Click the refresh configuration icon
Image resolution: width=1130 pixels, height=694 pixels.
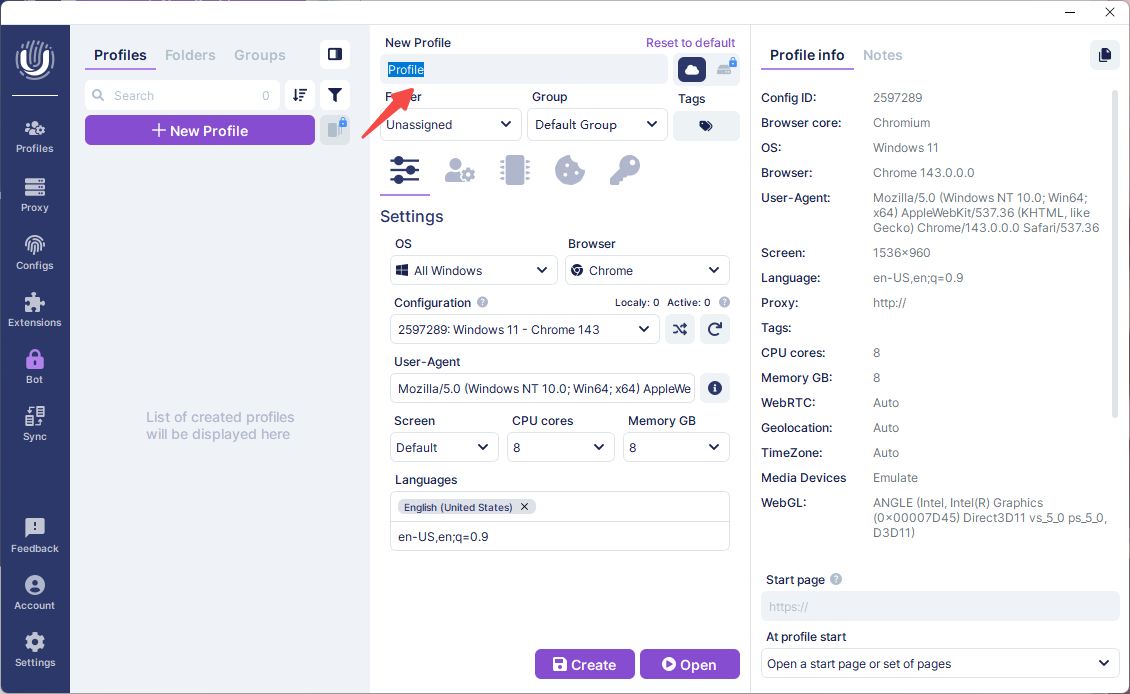coord(715,329)
